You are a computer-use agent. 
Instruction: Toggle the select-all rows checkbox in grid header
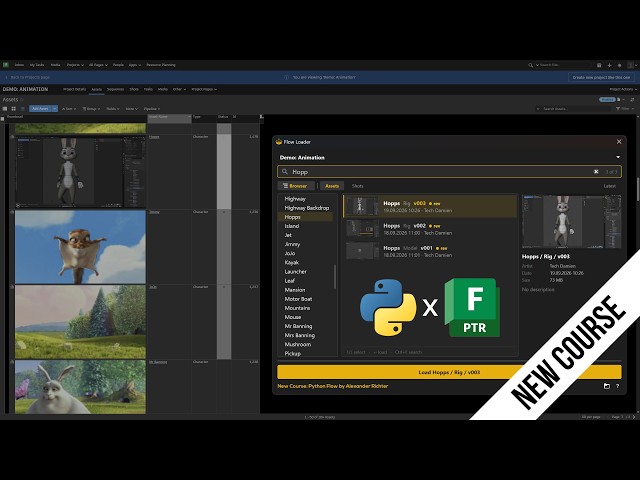(2, 118)
